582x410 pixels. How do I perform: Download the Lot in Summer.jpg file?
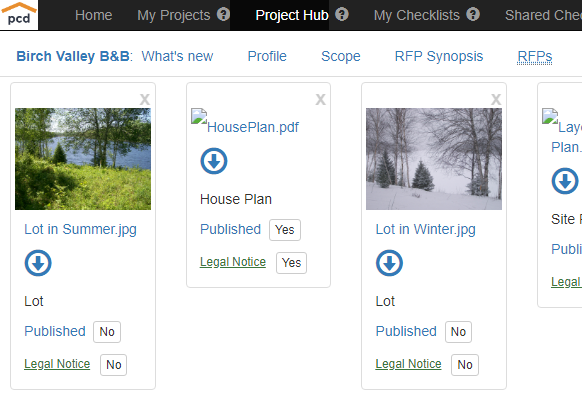(38, 263)
